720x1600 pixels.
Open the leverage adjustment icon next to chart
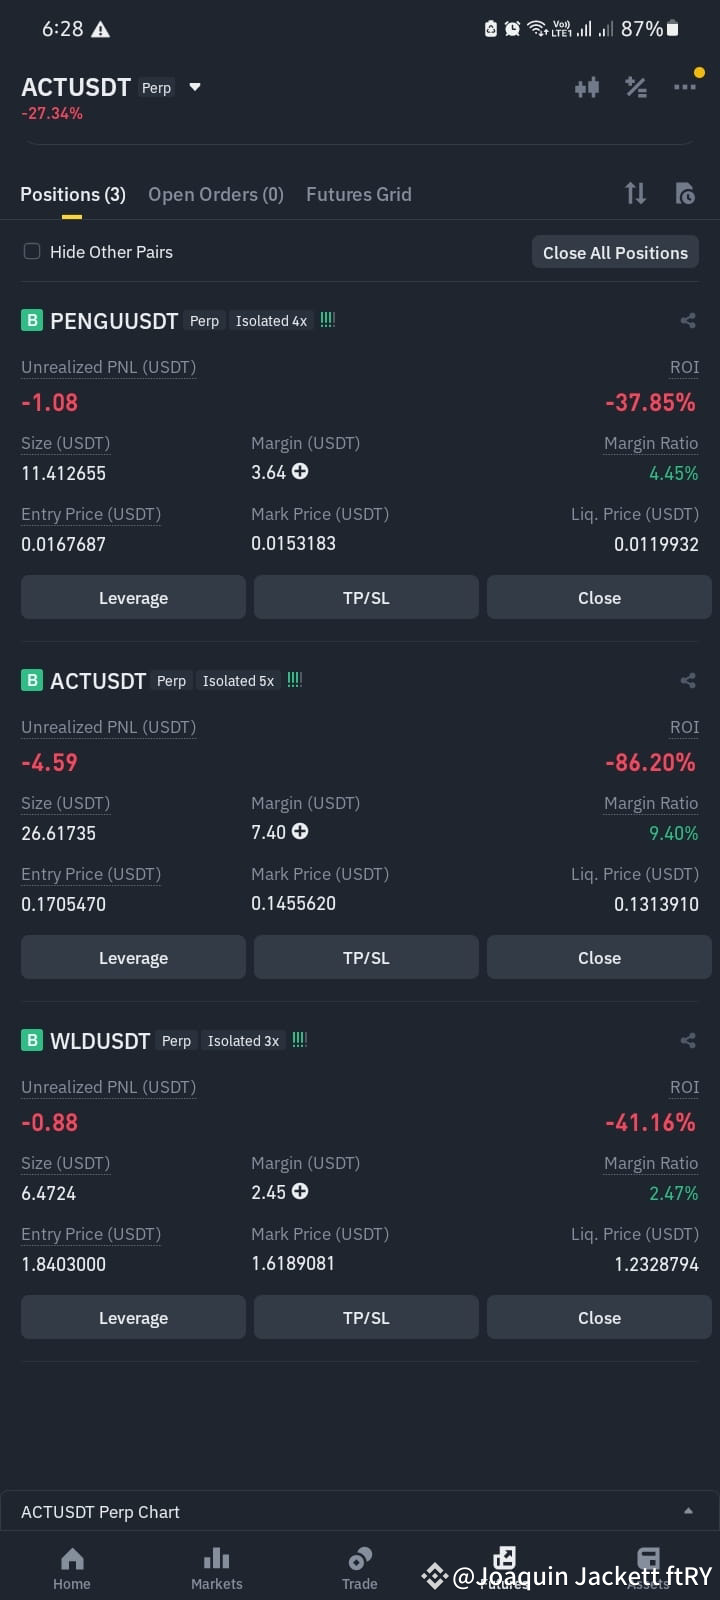point(636,87)
